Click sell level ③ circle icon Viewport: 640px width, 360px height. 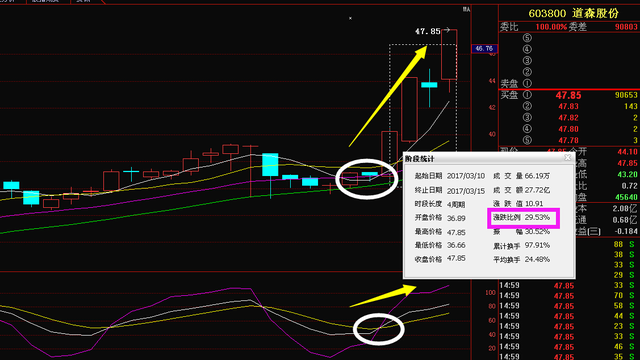point(527,61)
